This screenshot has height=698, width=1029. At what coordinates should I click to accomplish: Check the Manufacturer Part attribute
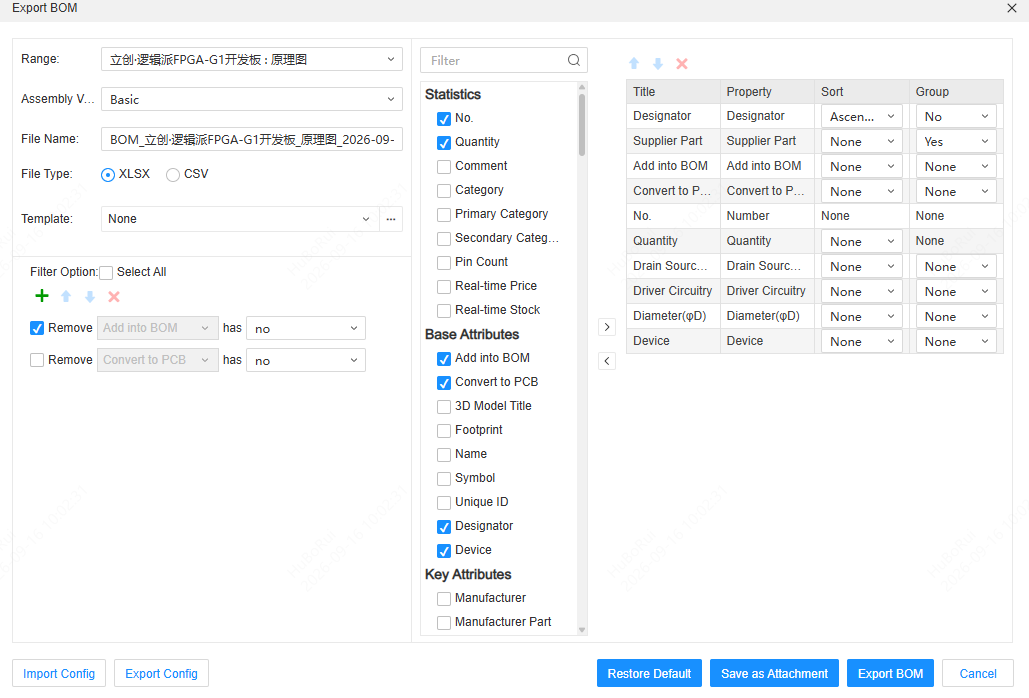click(x=444, y=622)
